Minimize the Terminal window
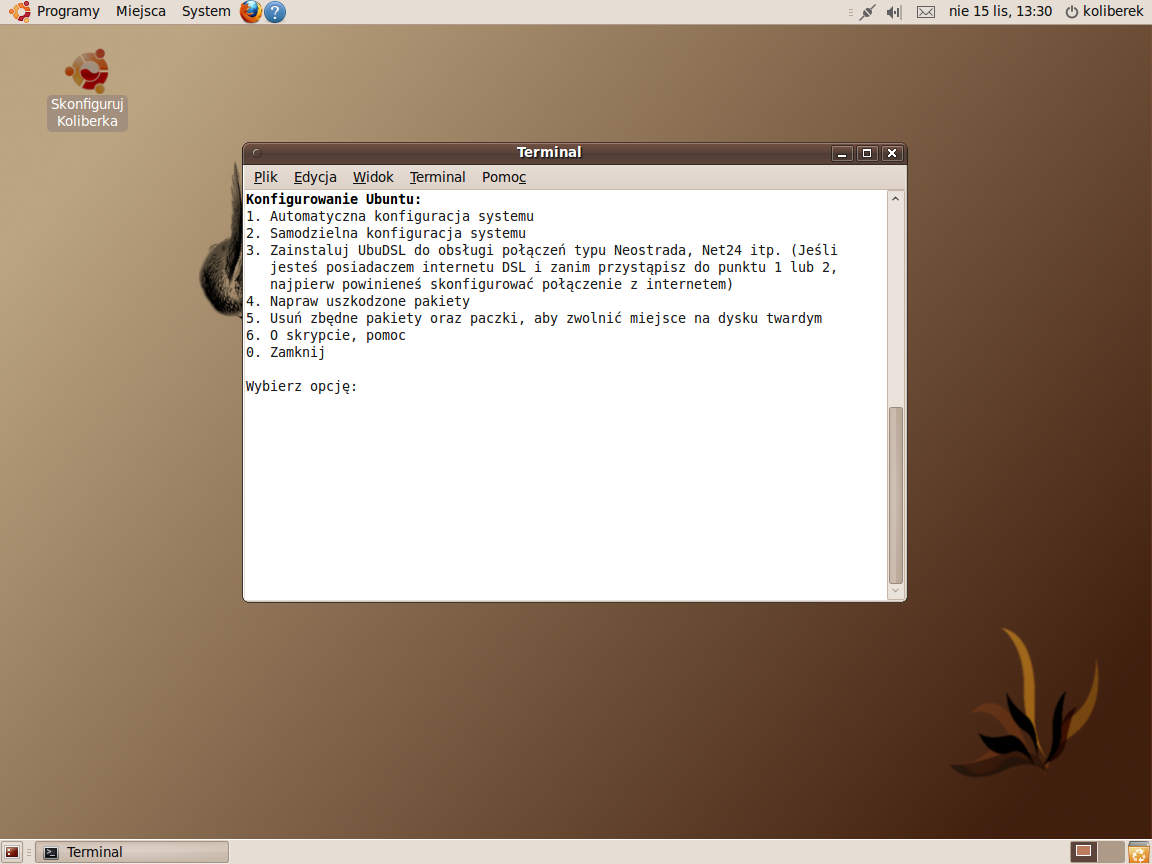The width and height of the screenshot is (1152, 864). 842,153
